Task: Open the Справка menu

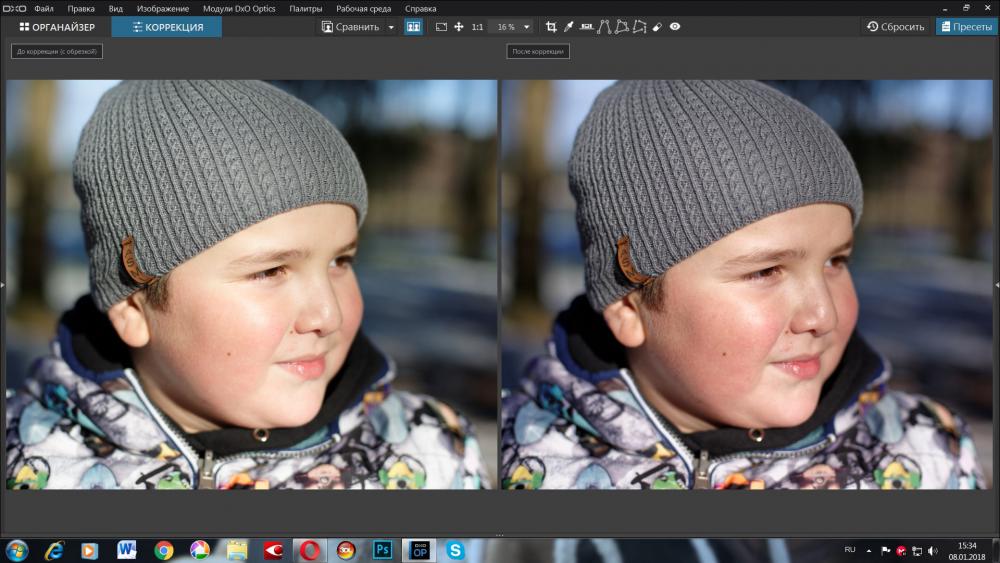Action: tap(421, 9)
